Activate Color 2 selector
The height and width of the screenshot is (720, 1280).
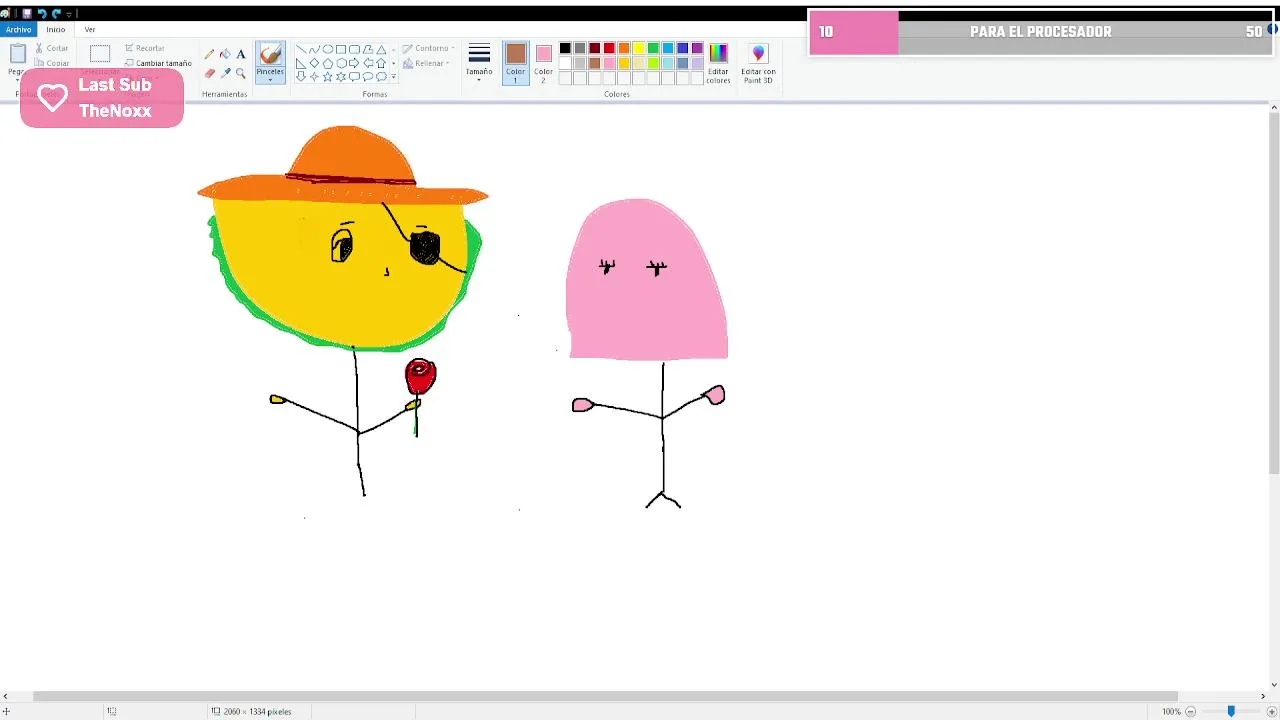click(543, 62)
